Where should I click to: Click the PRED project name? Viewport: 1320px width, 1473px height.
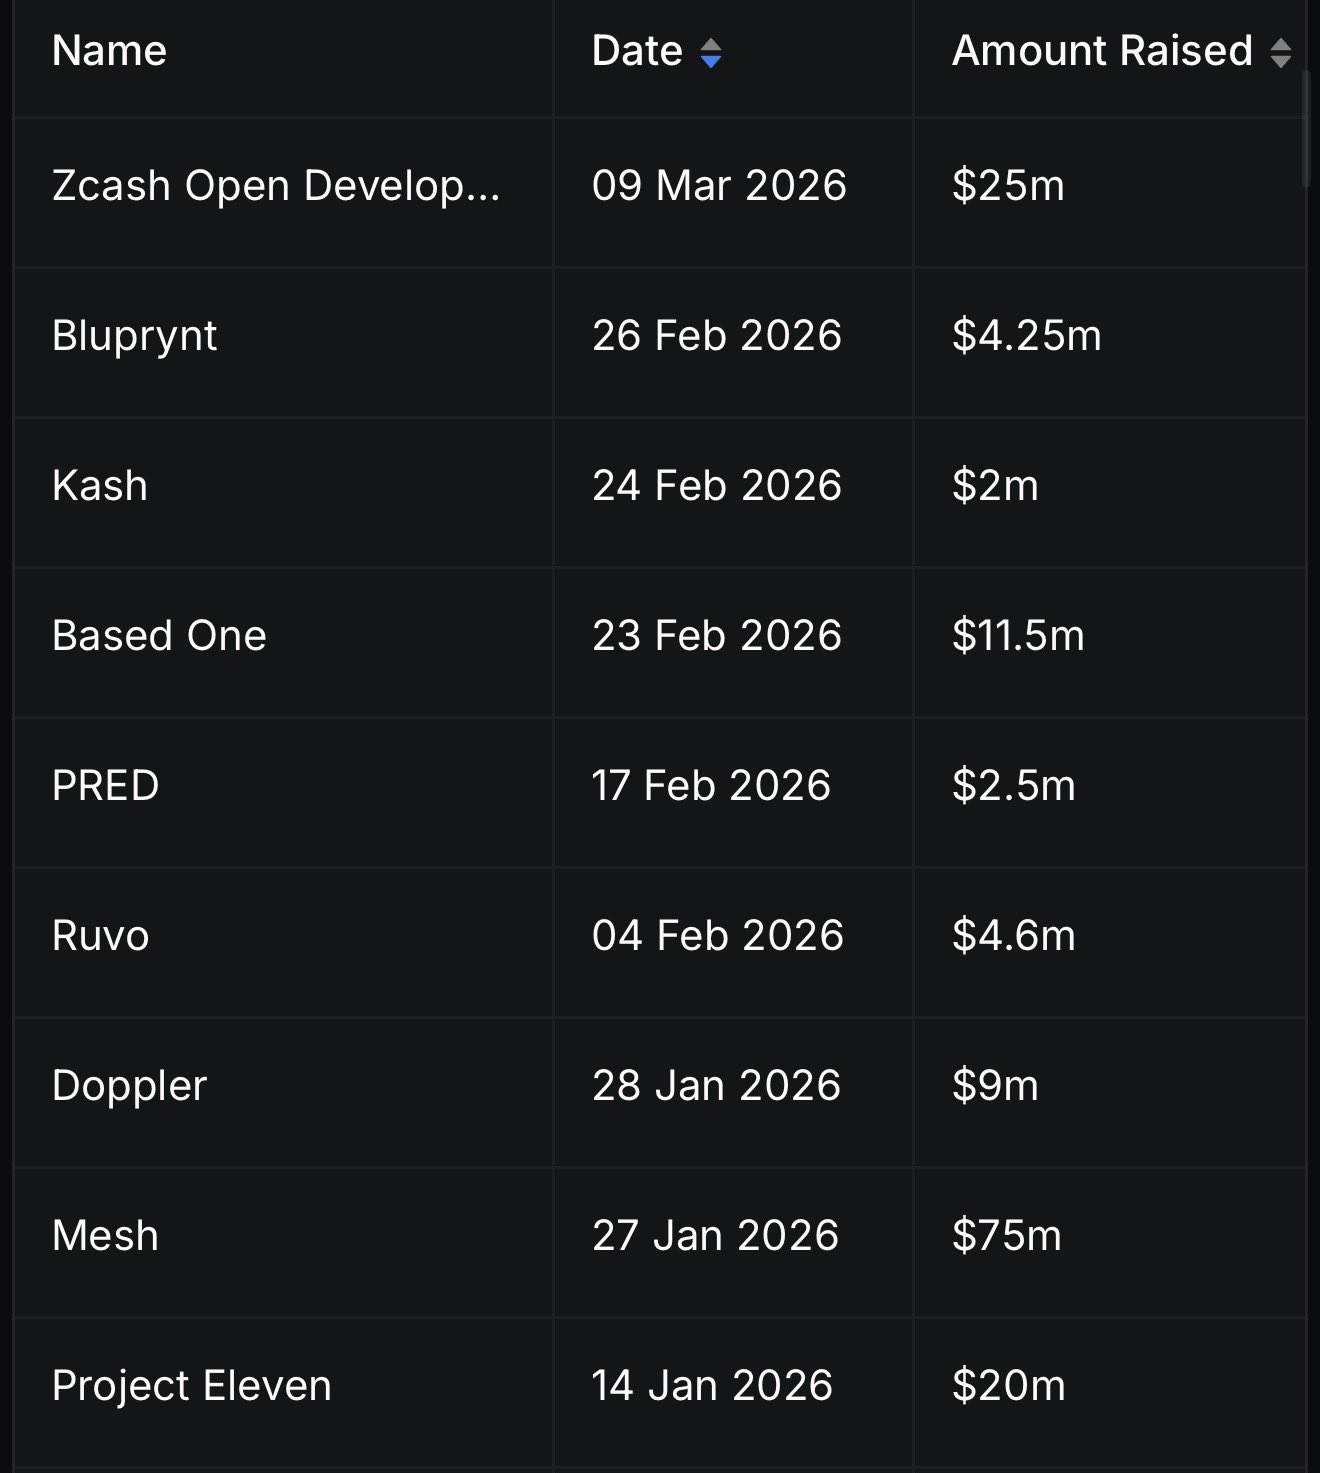click(105, 786)
